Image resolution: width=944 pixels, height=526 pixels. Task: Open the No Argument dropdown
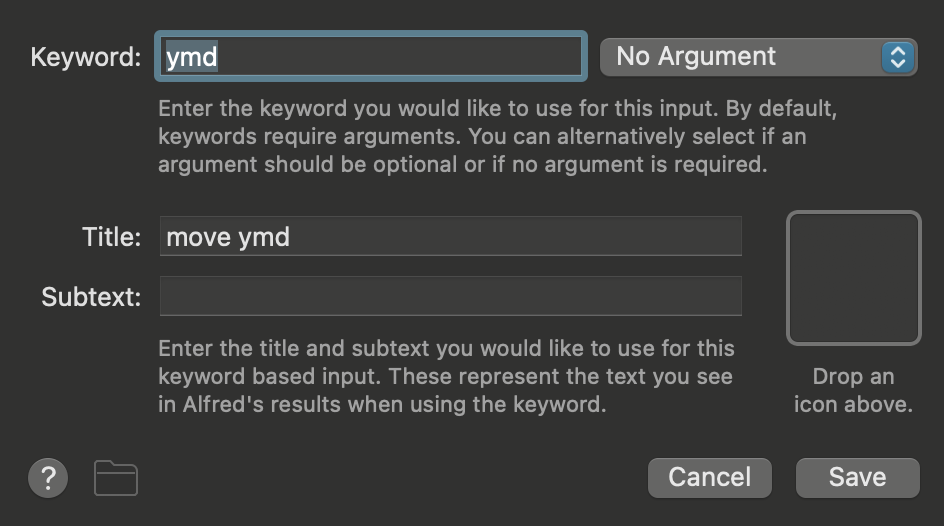tap(758, 57)
